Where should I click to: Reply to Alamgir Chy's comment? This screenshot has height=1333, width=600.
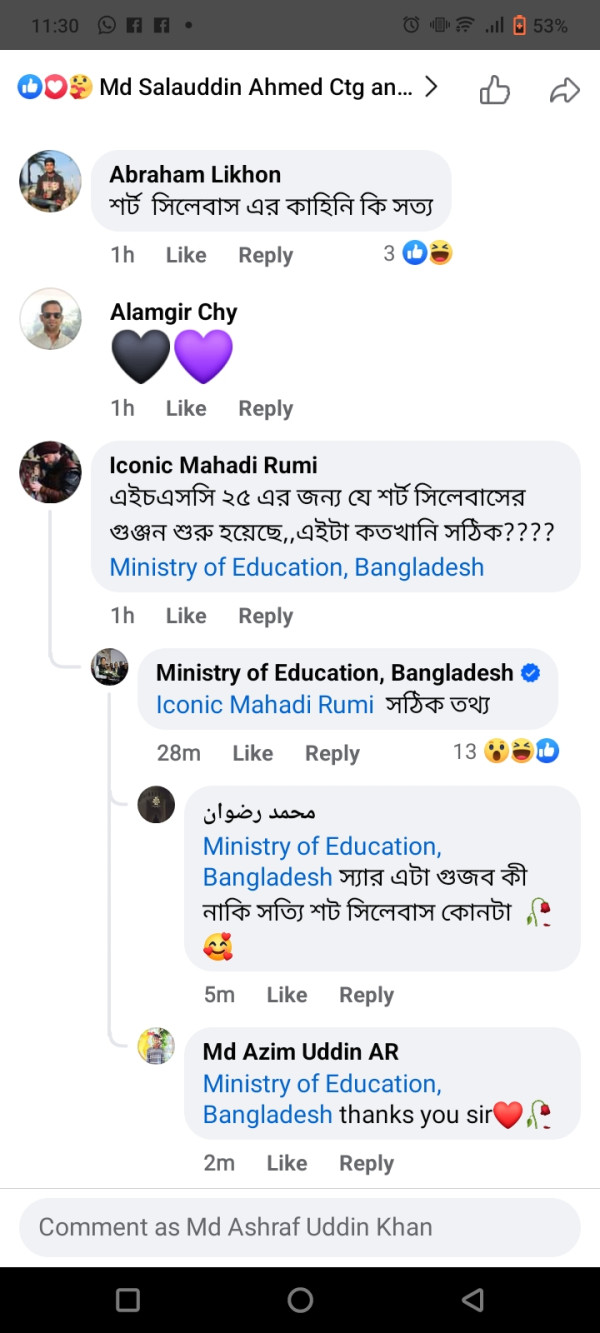[265, 408]
